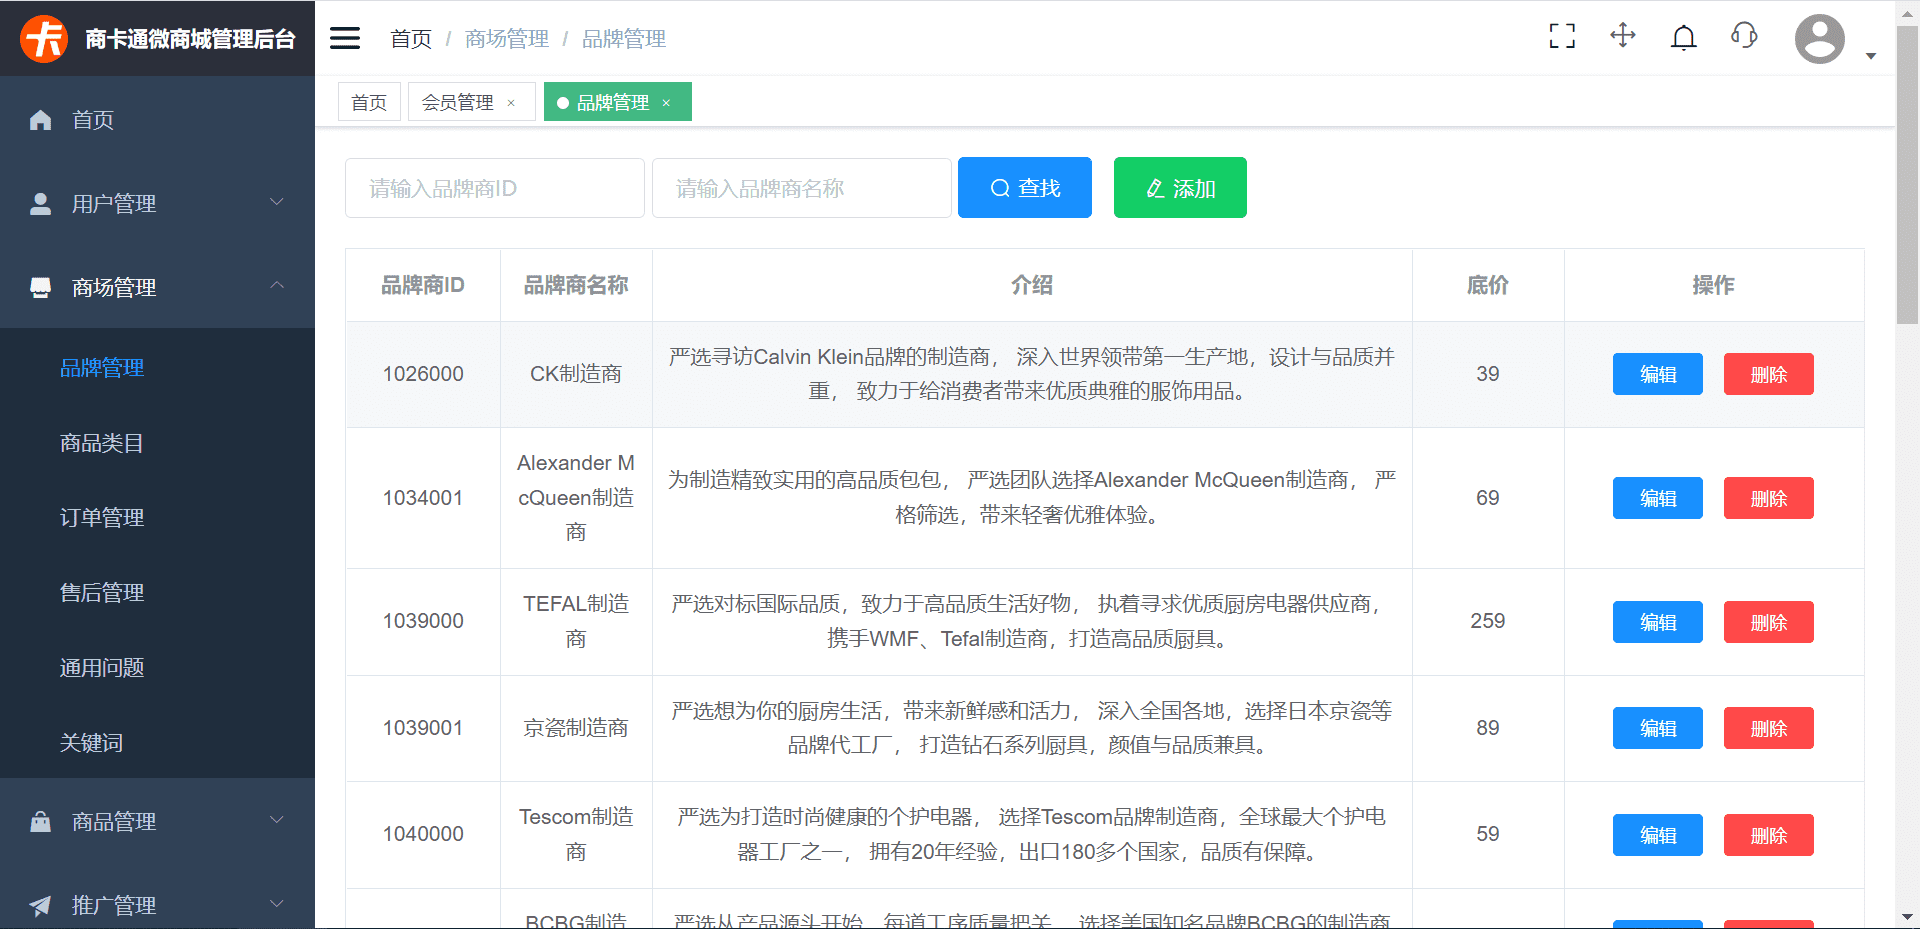Click the hamburger menu to collapse sidebar

pos(344,37)
